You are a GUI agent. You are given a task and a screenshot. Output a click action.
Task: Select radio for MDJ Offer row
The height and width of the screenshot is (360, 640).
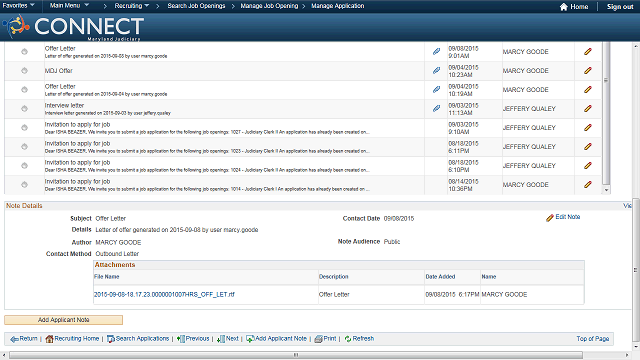24,71
